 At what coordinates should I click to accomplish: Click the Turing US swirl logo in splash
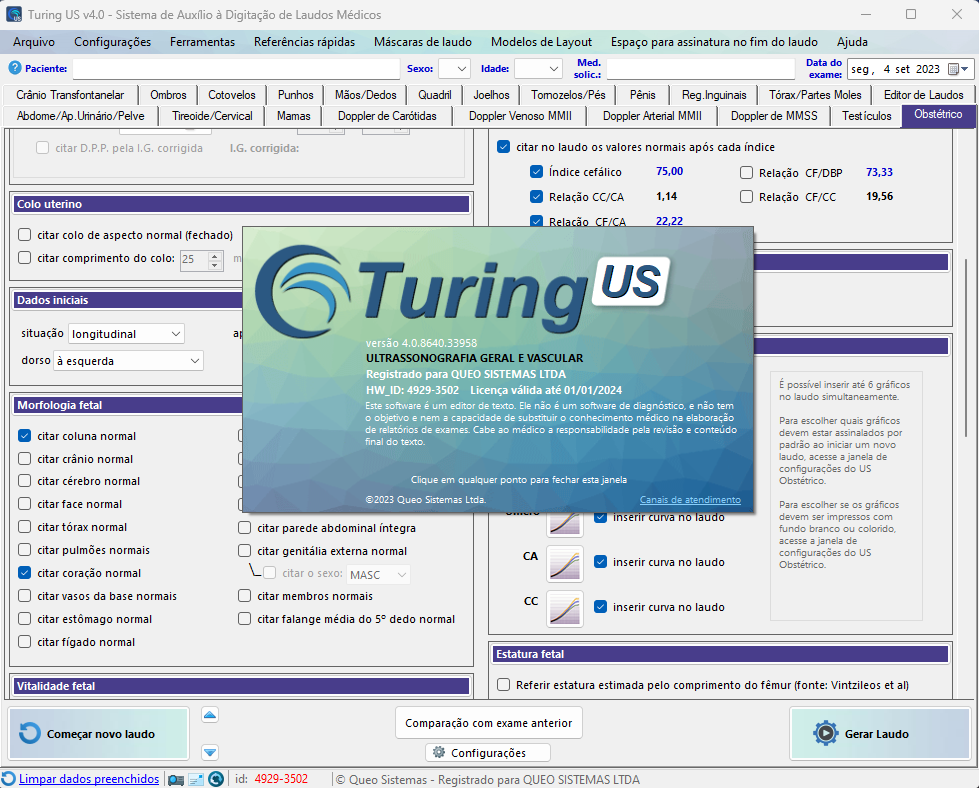(x=303, y=290)
